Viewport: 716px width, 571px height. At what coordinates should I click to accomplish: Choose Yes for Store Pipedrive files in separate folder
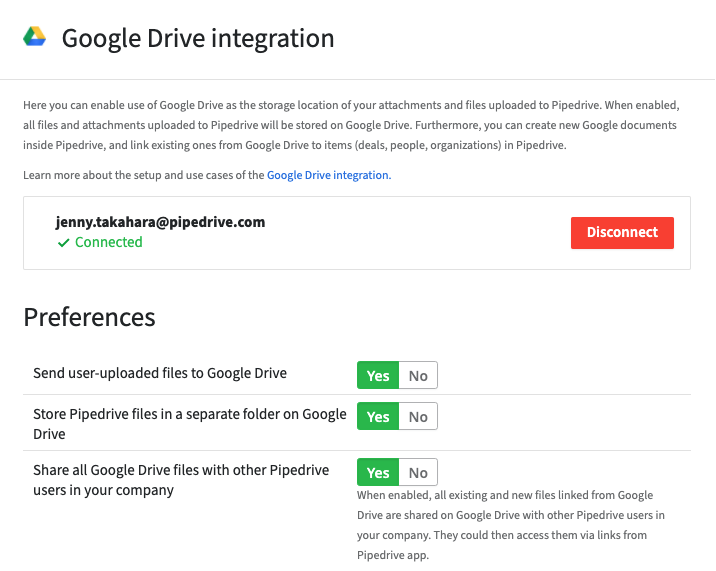(x=378, y=416)
